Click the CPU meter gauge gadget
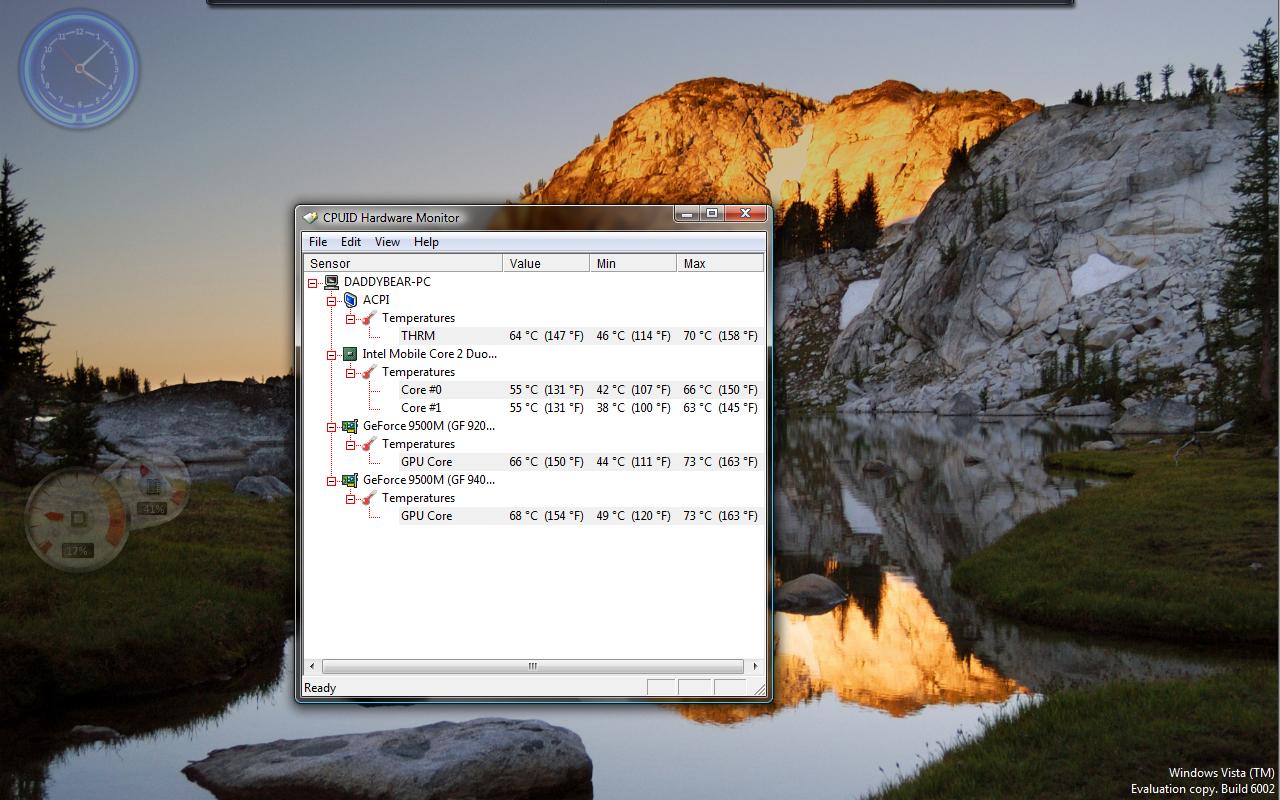The width and height of the screenshot is (1280, 800). point(77,521)
